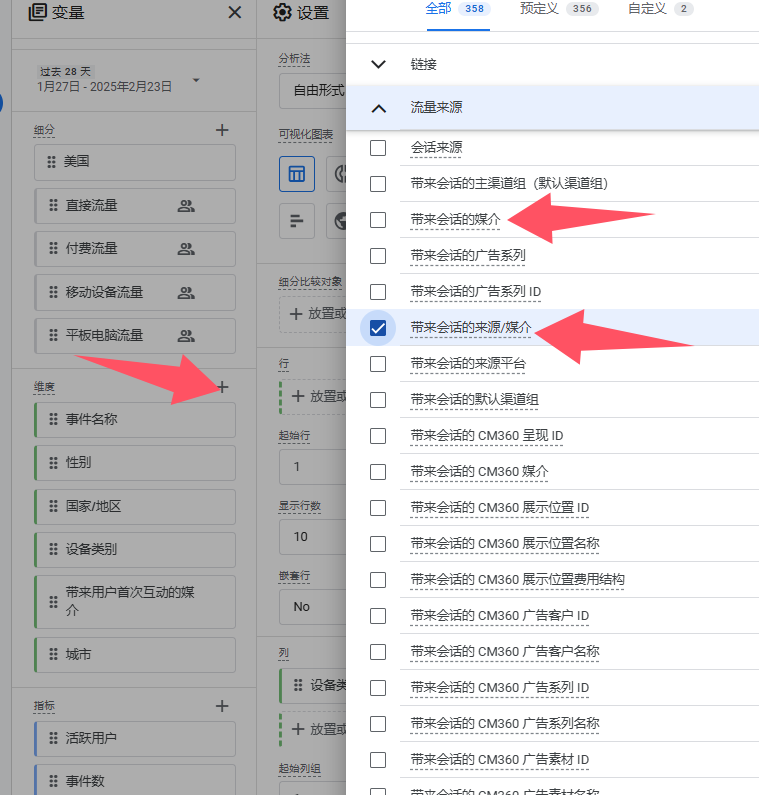Click drag handle of 移动设备流量 segment
Image resolution: width=759 pixels, height=795 pixels.
(53, 292)
